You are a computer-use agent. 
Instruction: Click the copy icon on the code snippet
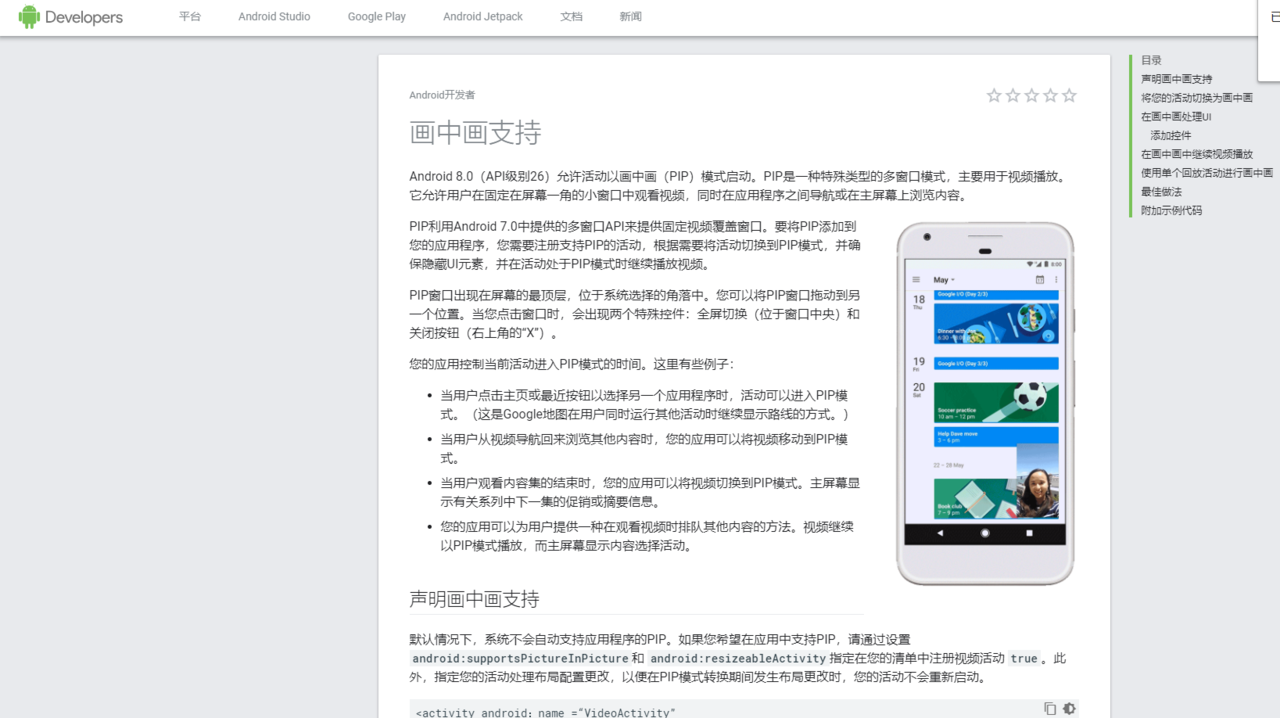click(x=1049, y=708)
